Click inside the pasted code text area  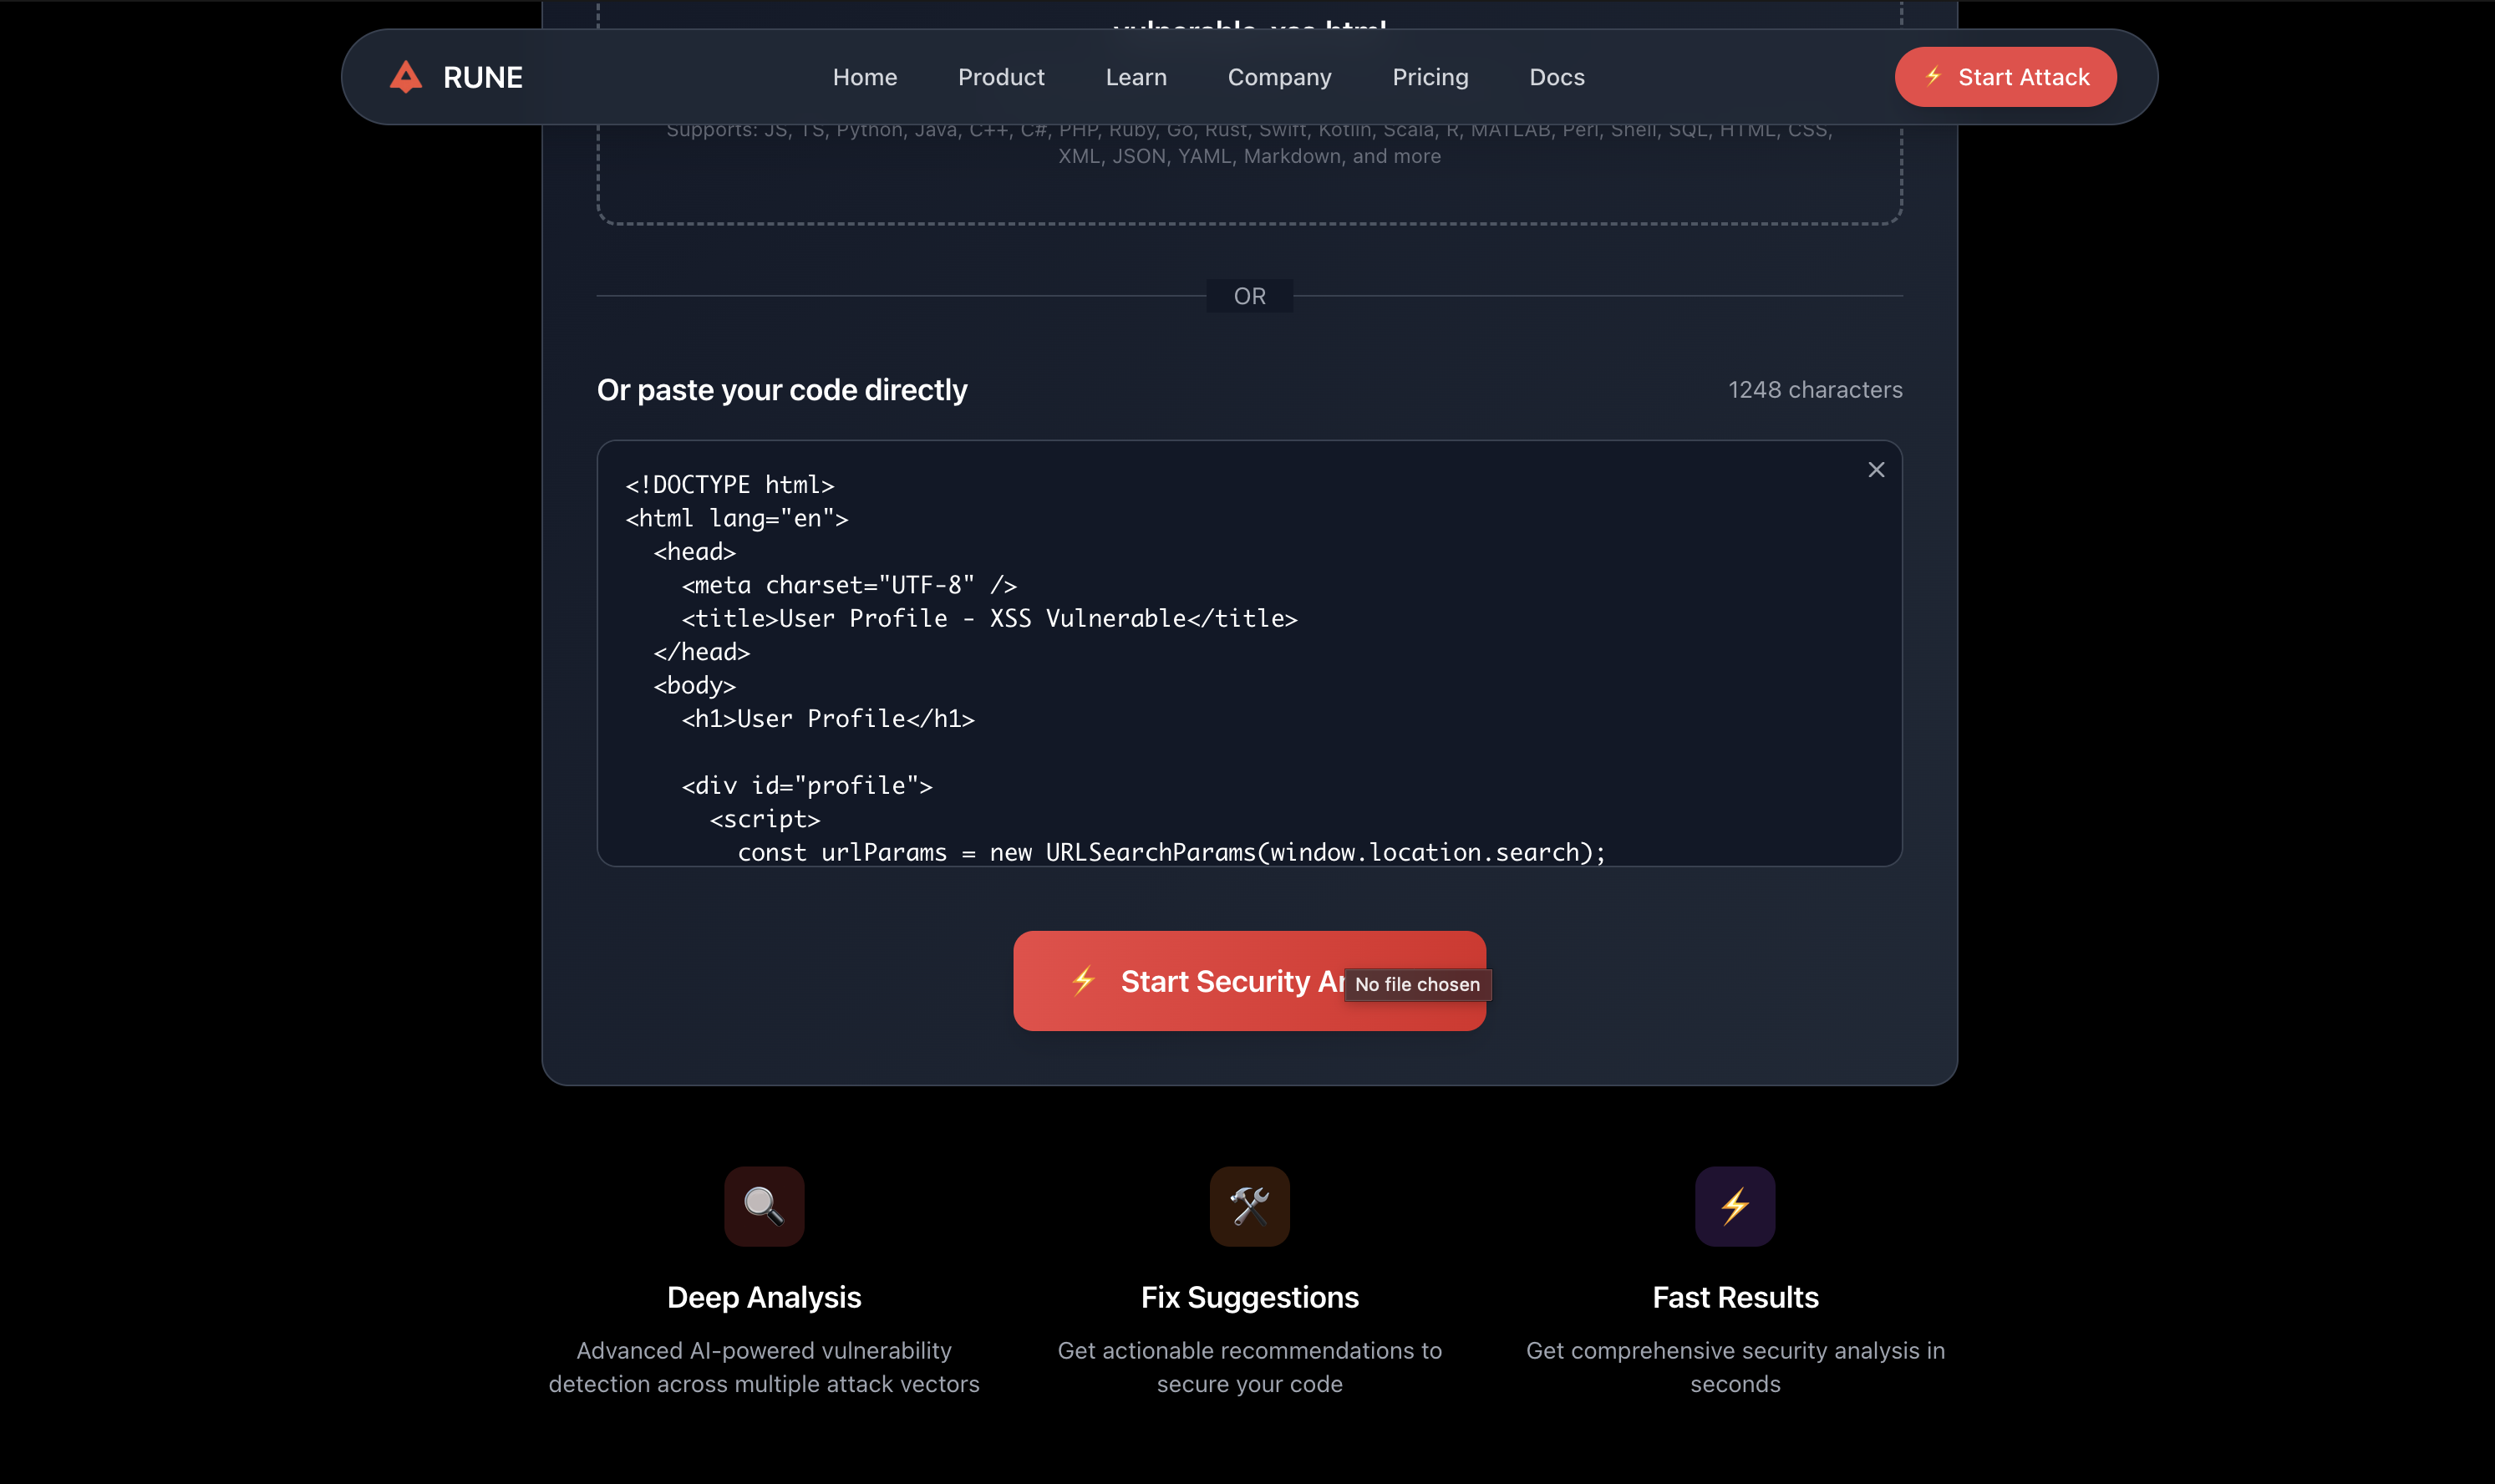coord(1249,700)
